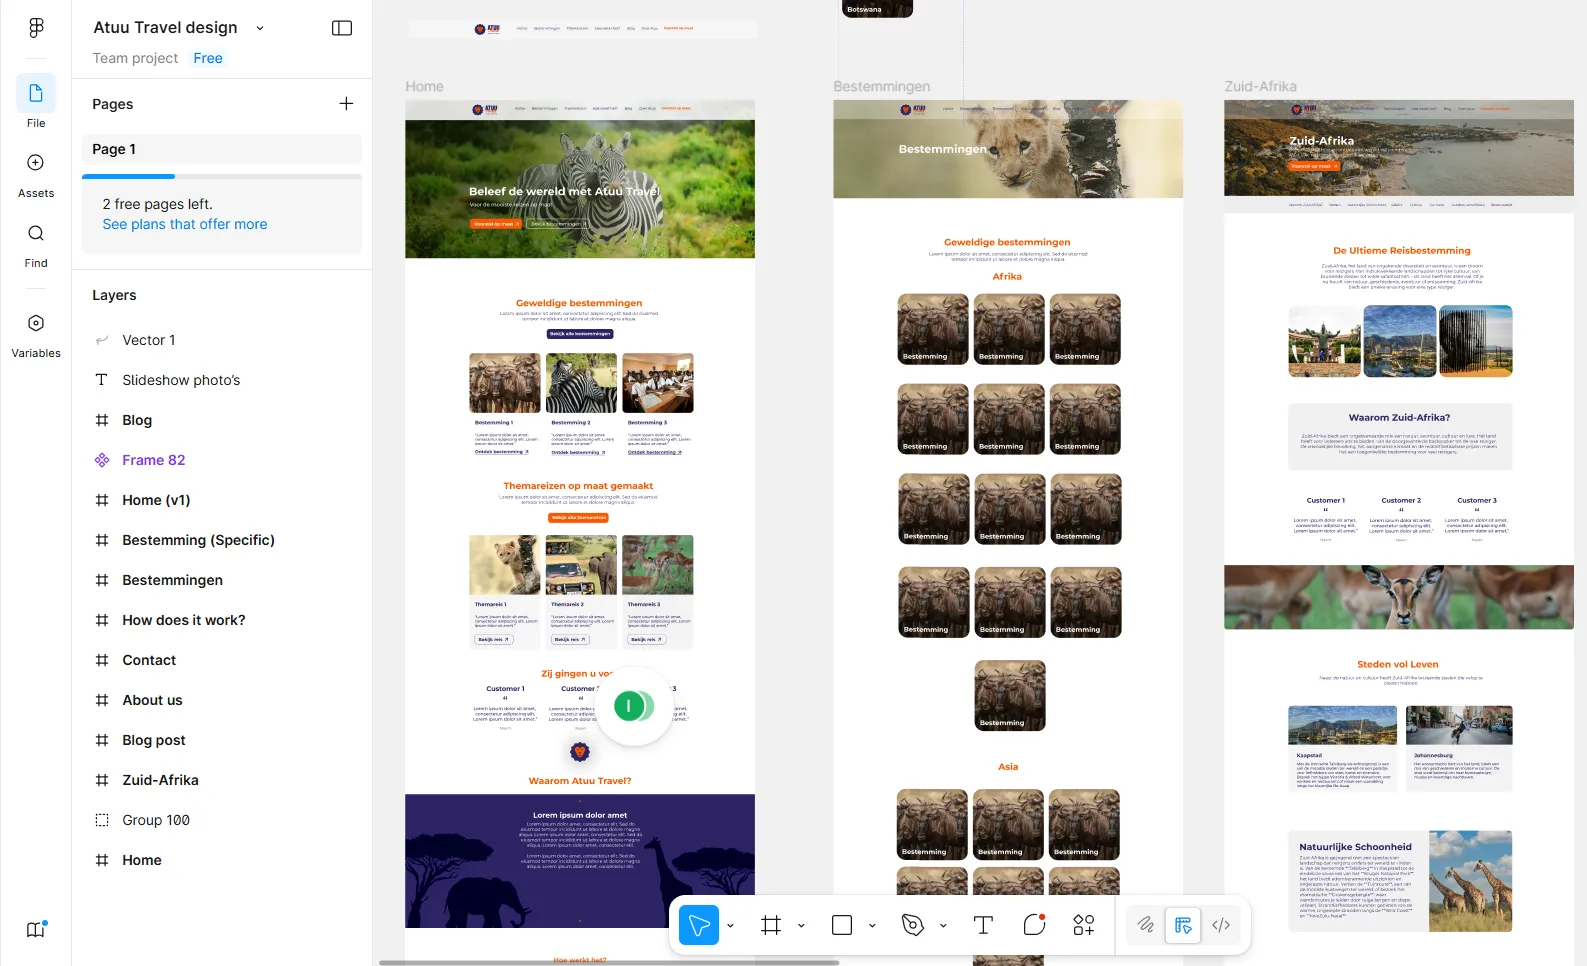Image resolution: width=1587 pixels, height=966 pixels.
Task: Open the File tab in sidebar
Action: (36, 94)
